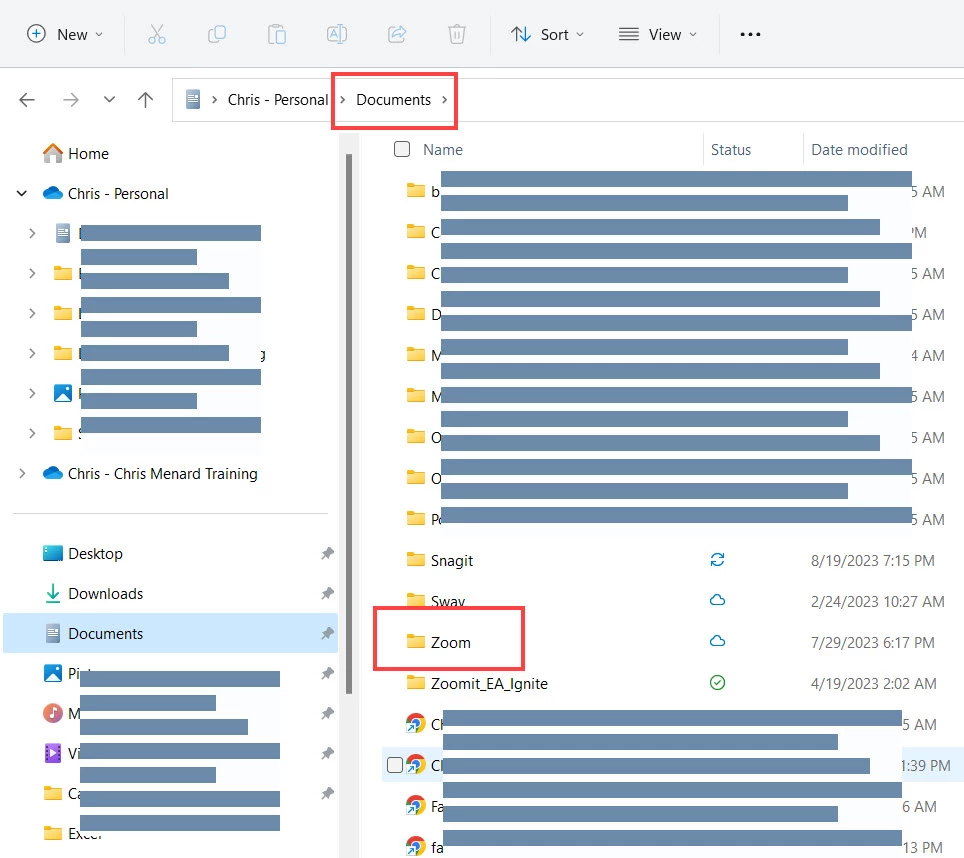Click the navigation pane vertical scrollbar
The width and height of the screenshot is (964, 858).
(x=349, y=424)
